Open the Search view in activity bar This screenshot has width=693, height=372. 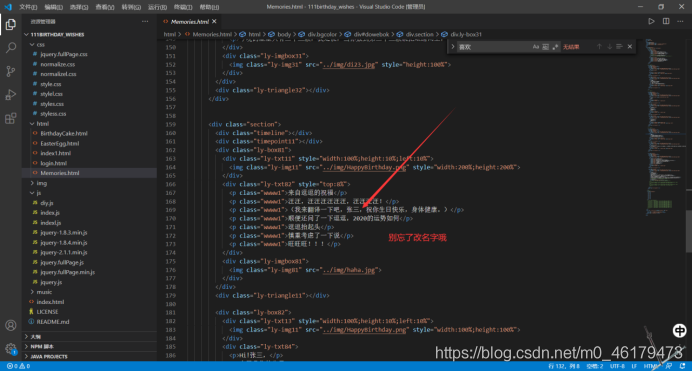point(11,48)
